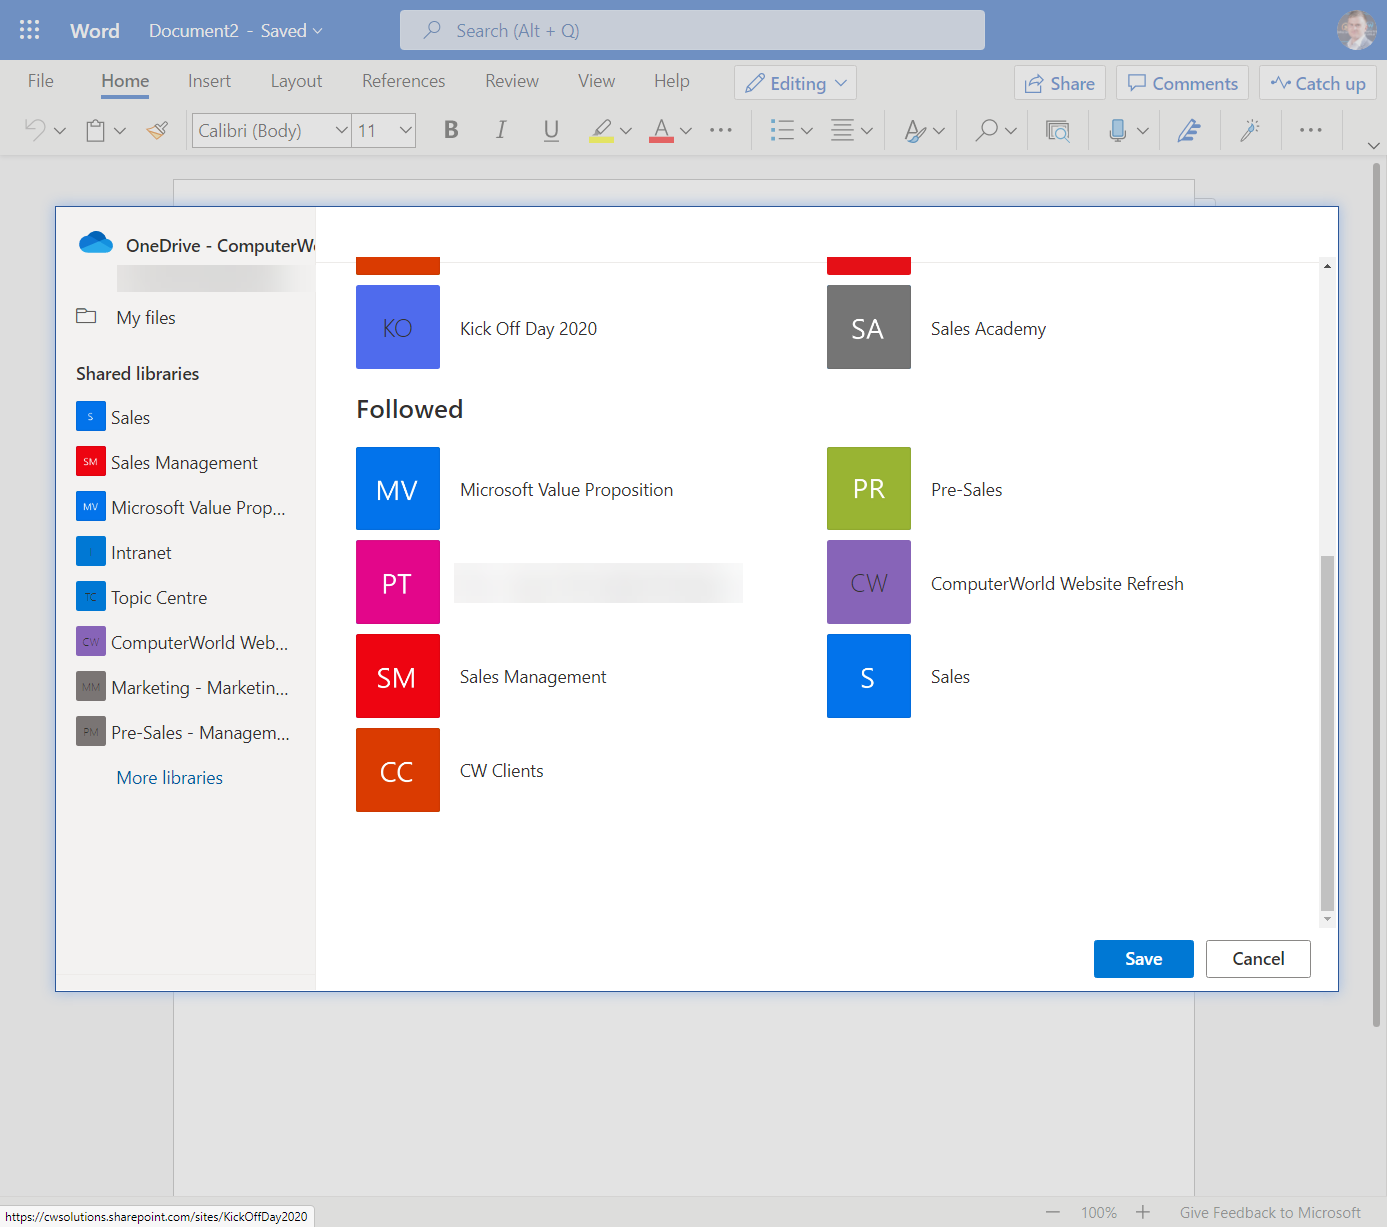Open the font color dropdown arrow
The height and width of the screenshot is (1227, 1387).
[686, 130]
